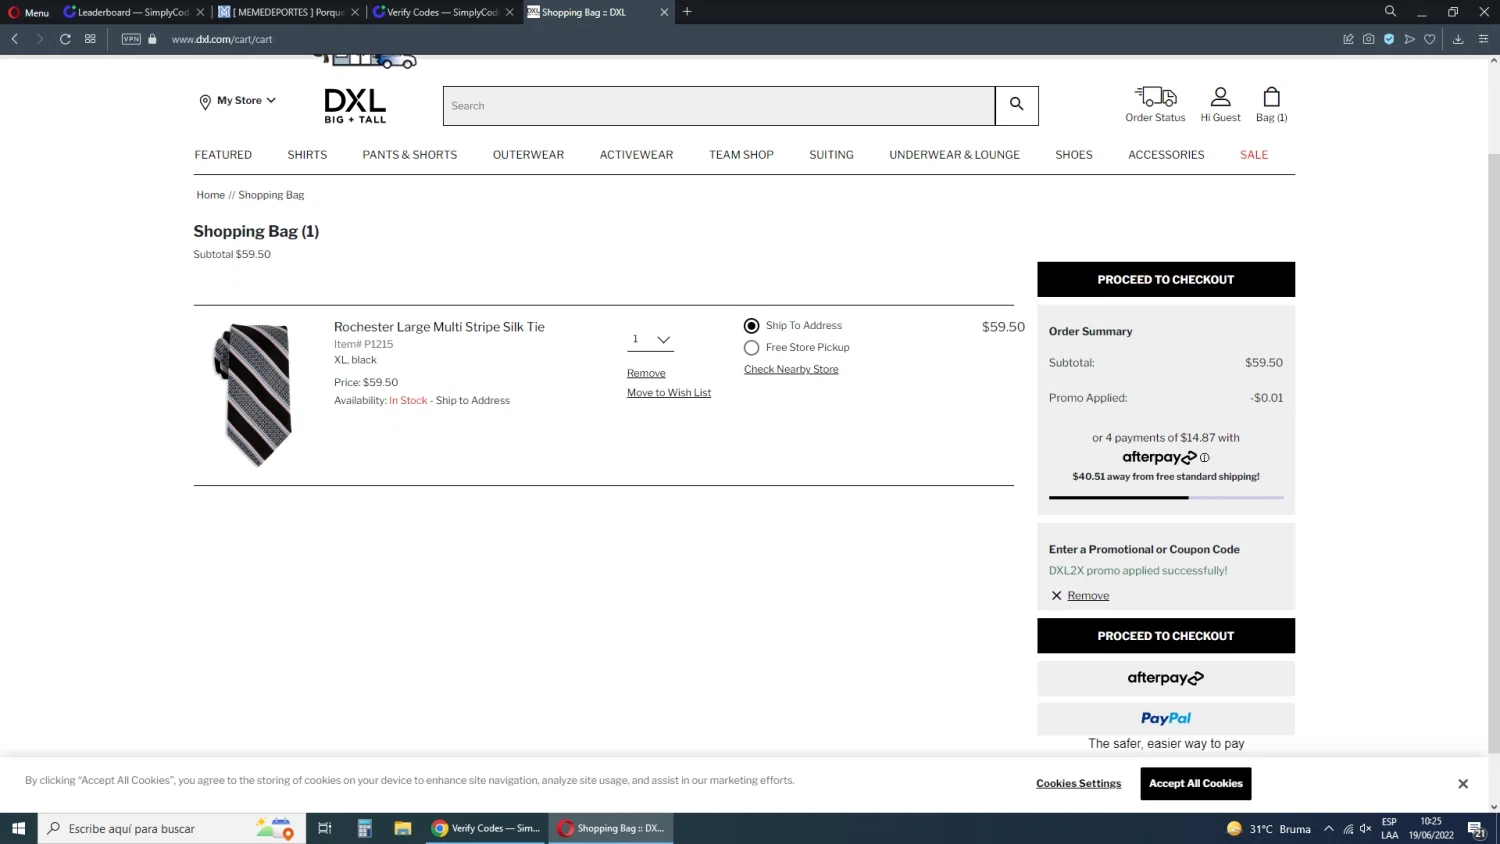Open a new browser tab

click(x=687, y=12)
